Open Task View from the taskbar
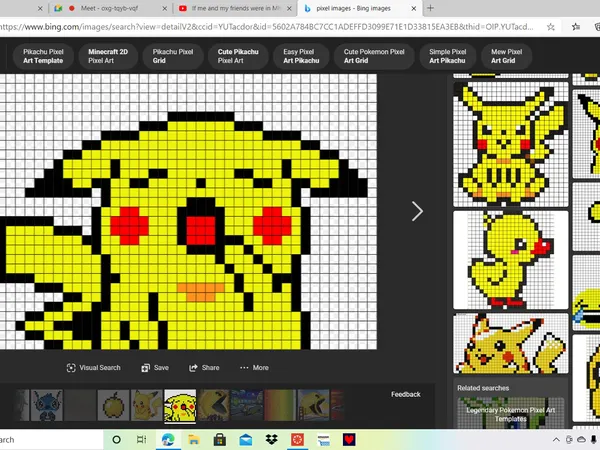Screen dimensions: 600x450 click(142, 440)
